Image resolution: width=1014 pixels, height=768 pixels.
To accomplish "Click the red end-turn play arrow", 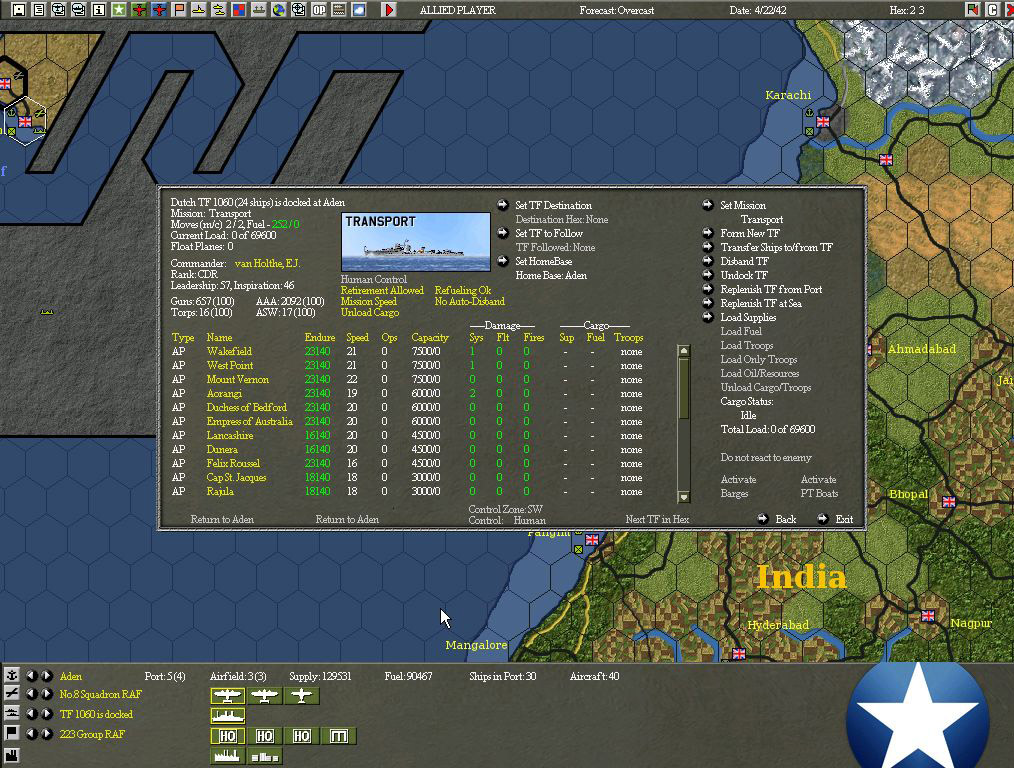I will (389, 10).
